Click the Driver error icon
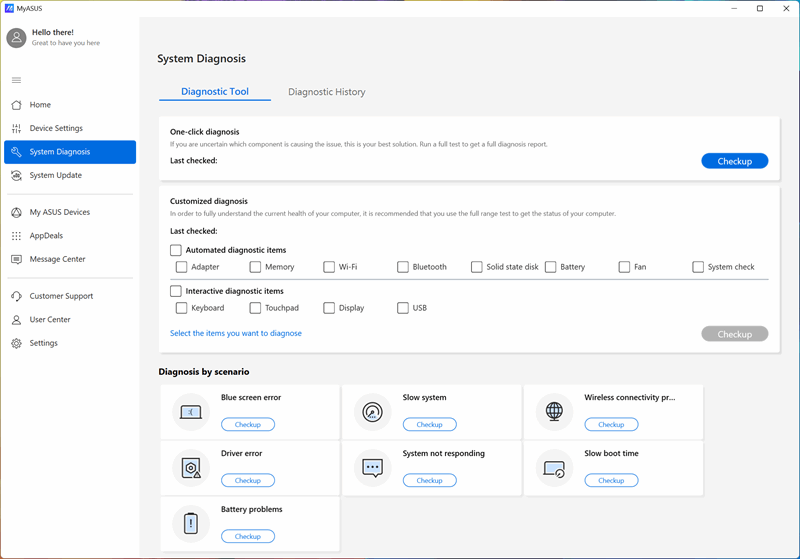This screenshot has width=800, height=559. [191, 468]
